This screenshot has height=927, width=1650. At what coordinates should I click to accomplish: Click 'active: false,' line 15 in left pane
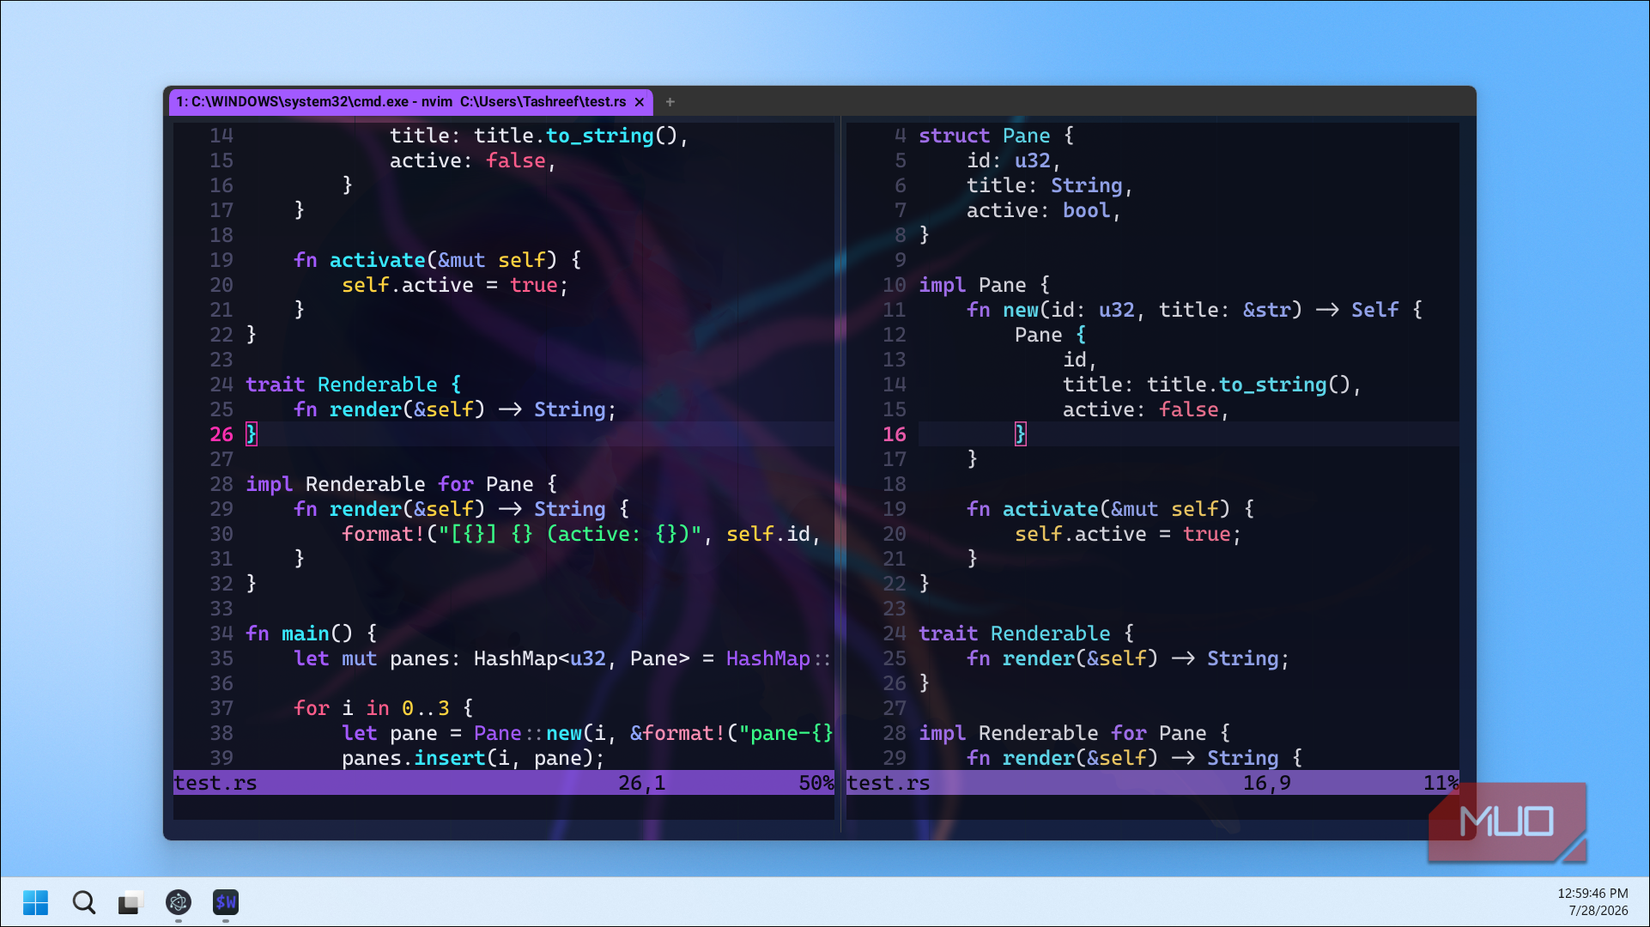click(x=473, y=161)
